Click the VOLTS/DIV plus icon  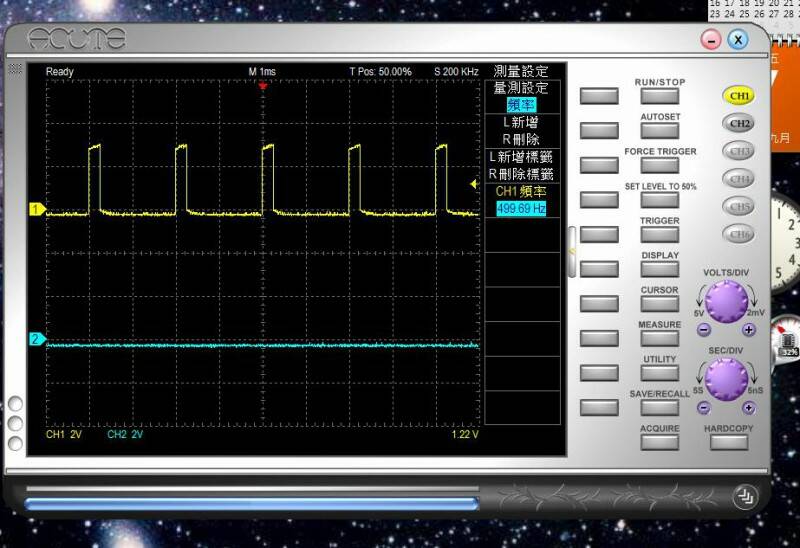click(749, 329)
